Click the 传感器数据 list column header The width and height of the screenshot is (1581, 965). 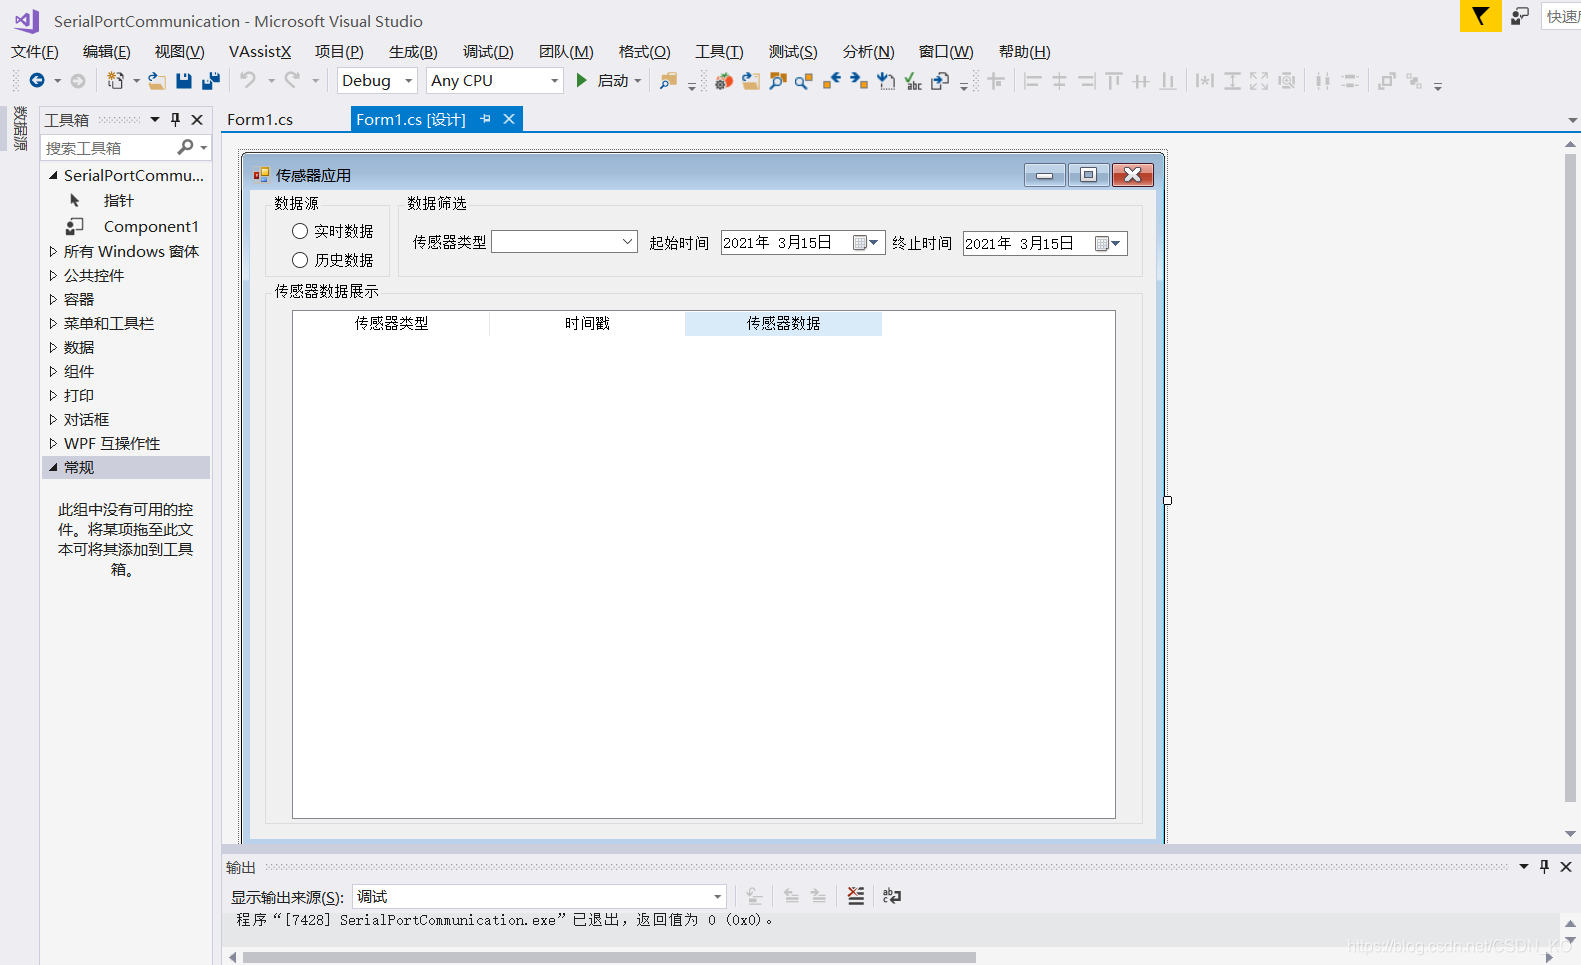tap(783, 324)
